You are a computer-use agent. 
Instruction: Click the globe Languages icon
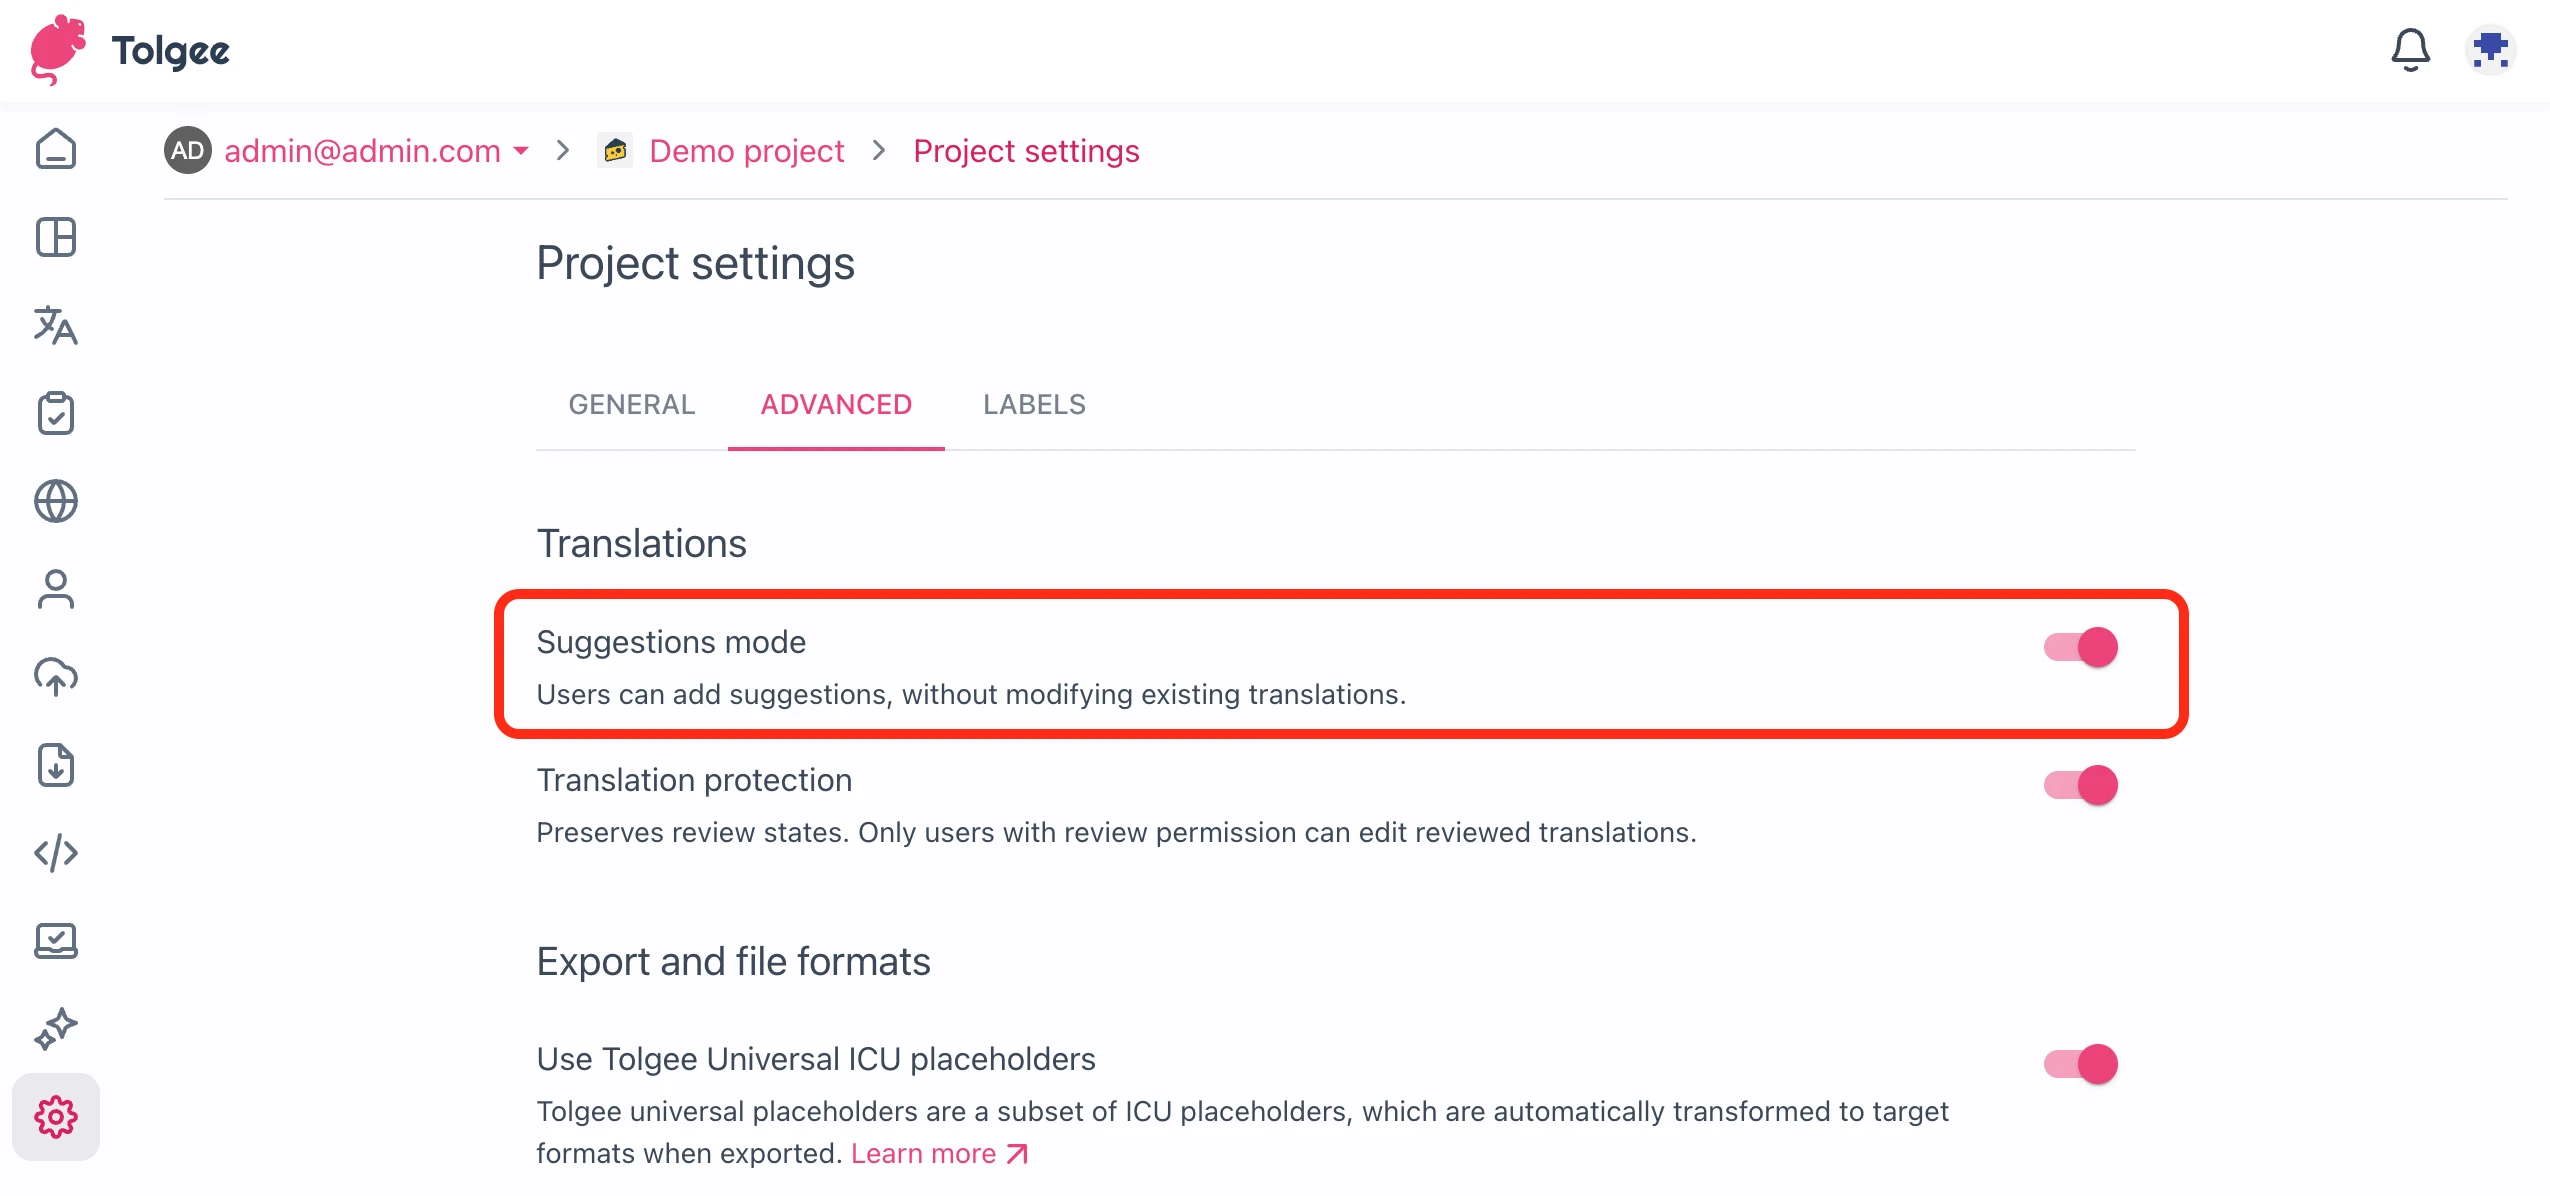click(56, 502)
